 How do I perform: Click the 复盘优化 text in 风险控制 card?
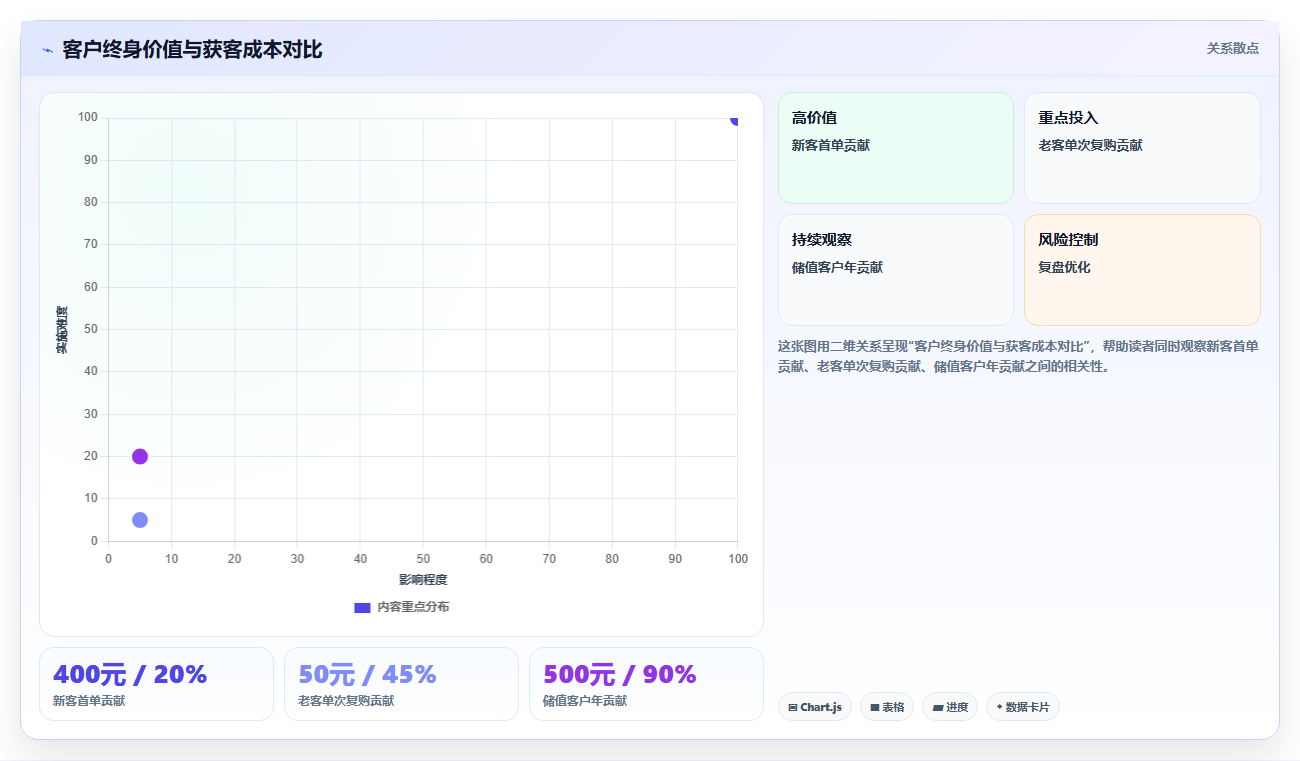[x=1064, y=267]
